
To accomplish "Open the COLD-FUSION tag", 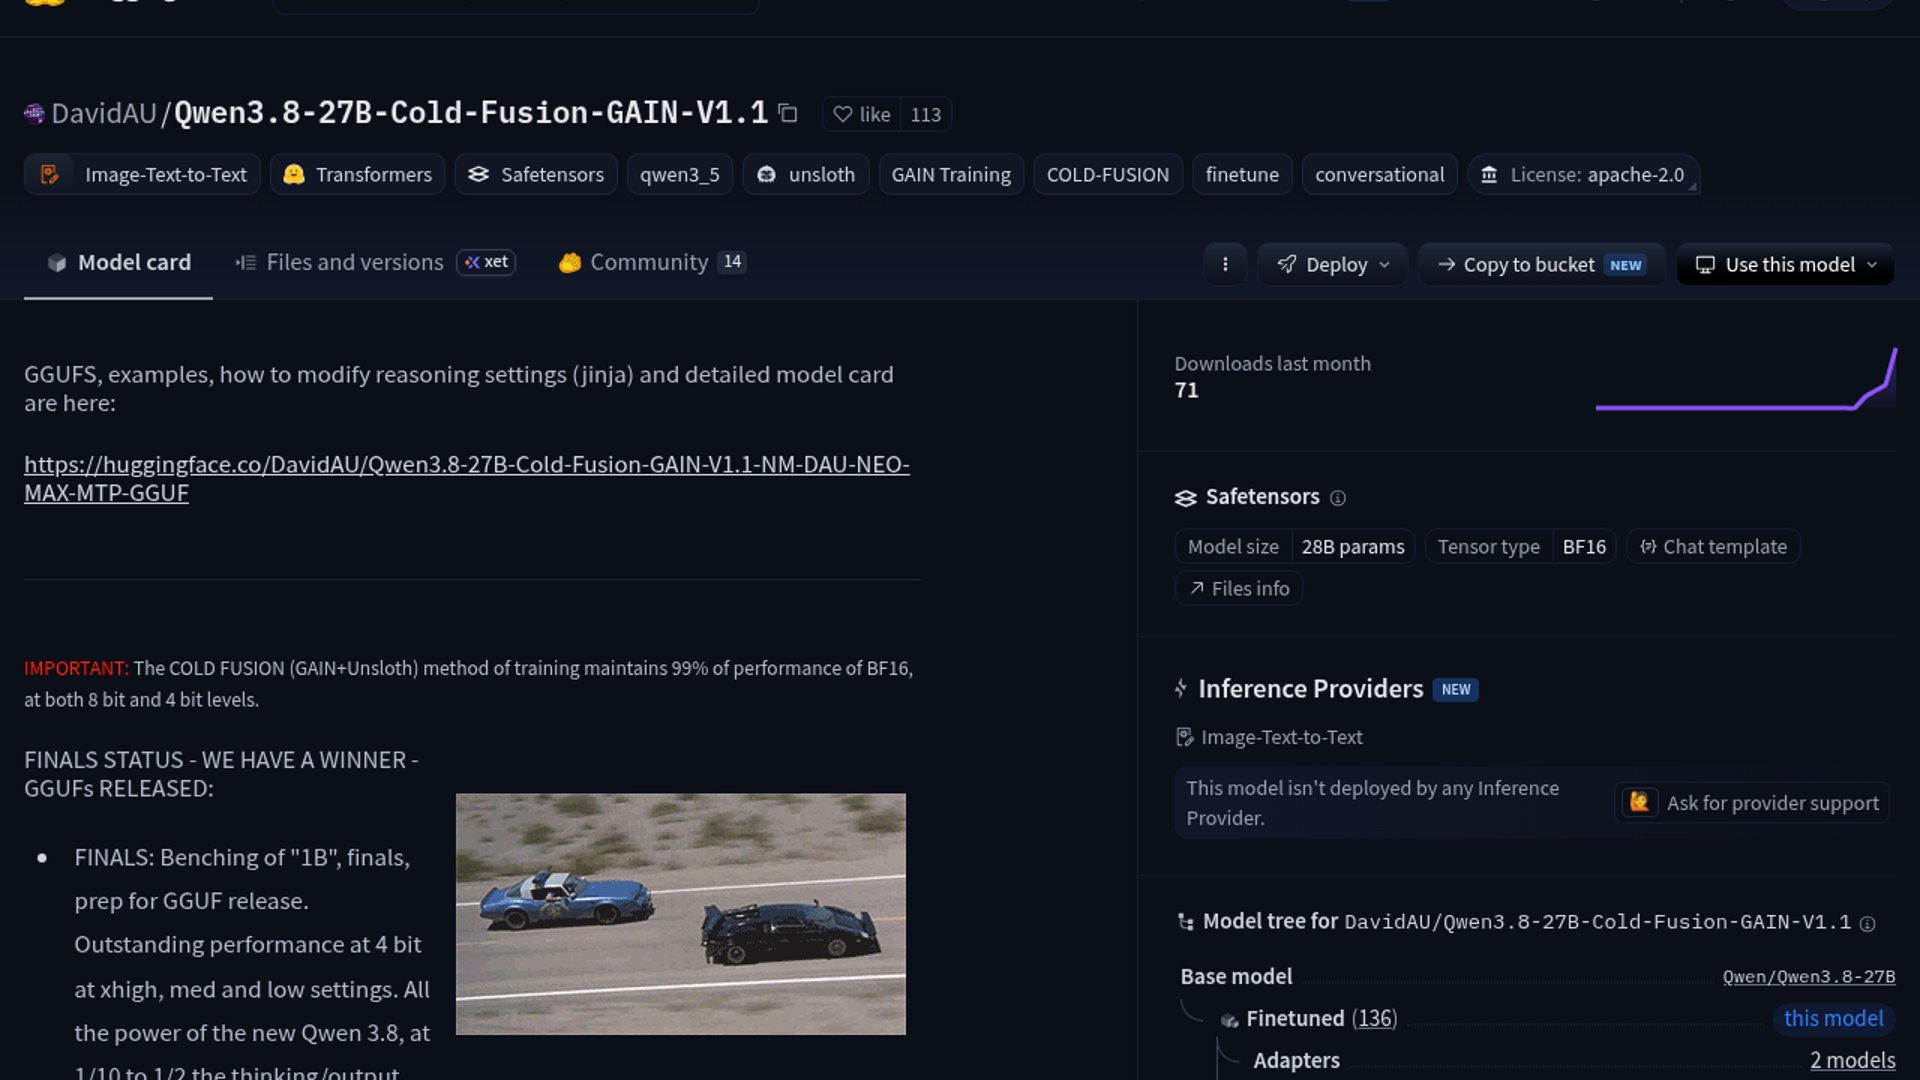I will point(1108,174).
